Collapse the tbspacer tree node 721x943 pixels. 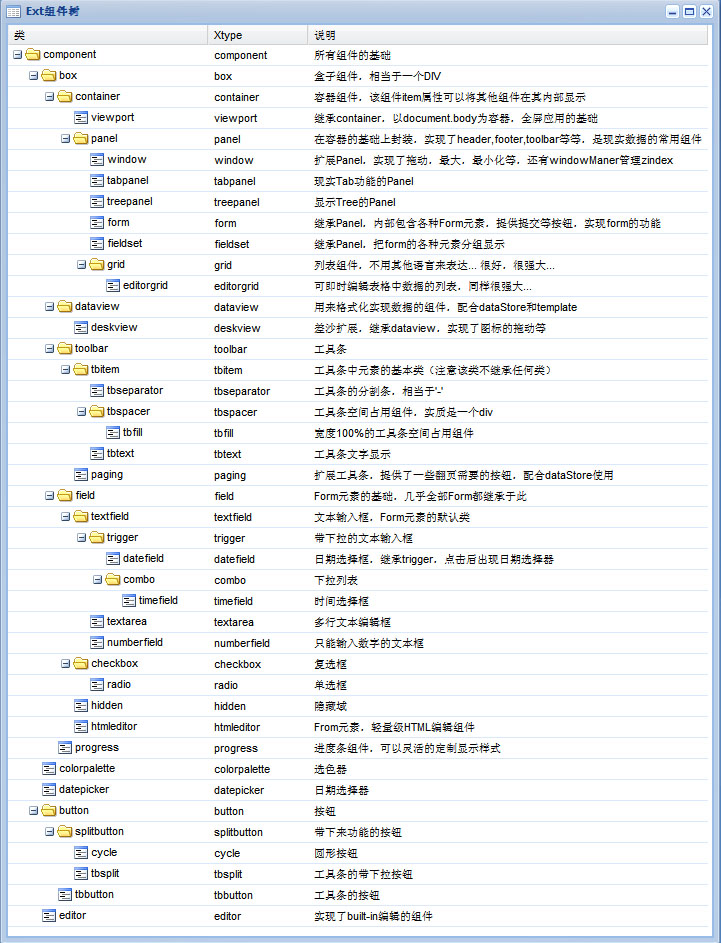coord(81,412)
